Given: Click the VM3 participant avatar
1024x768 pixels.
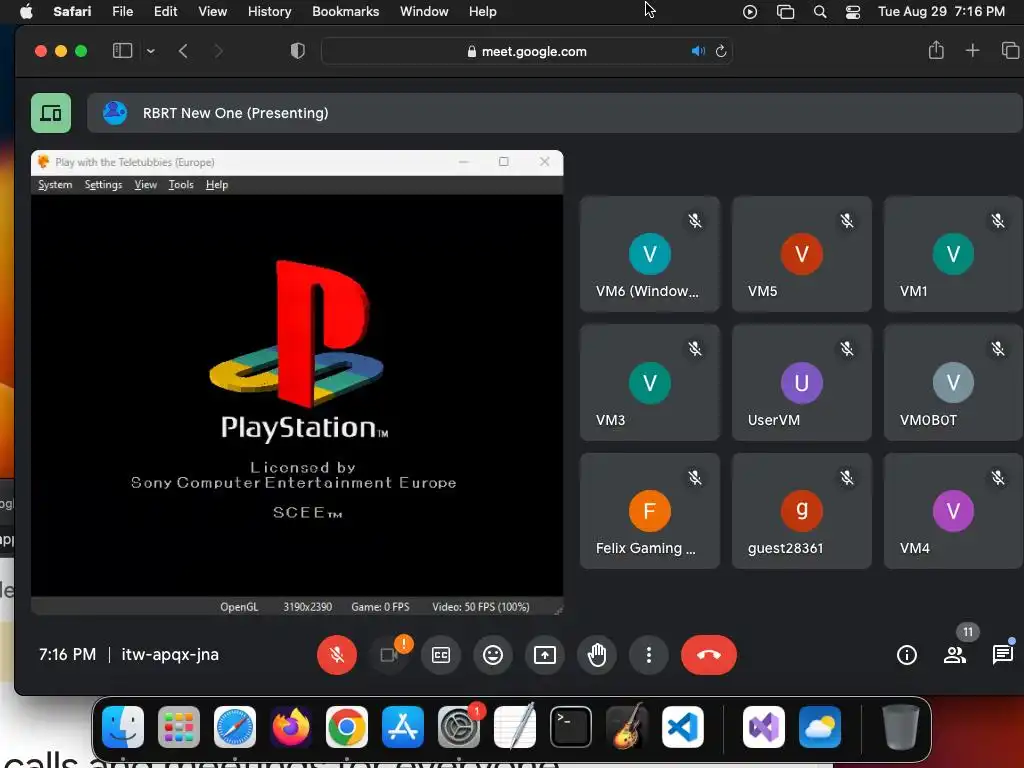Looking at the screenshot, I should [x=650, y=383].
